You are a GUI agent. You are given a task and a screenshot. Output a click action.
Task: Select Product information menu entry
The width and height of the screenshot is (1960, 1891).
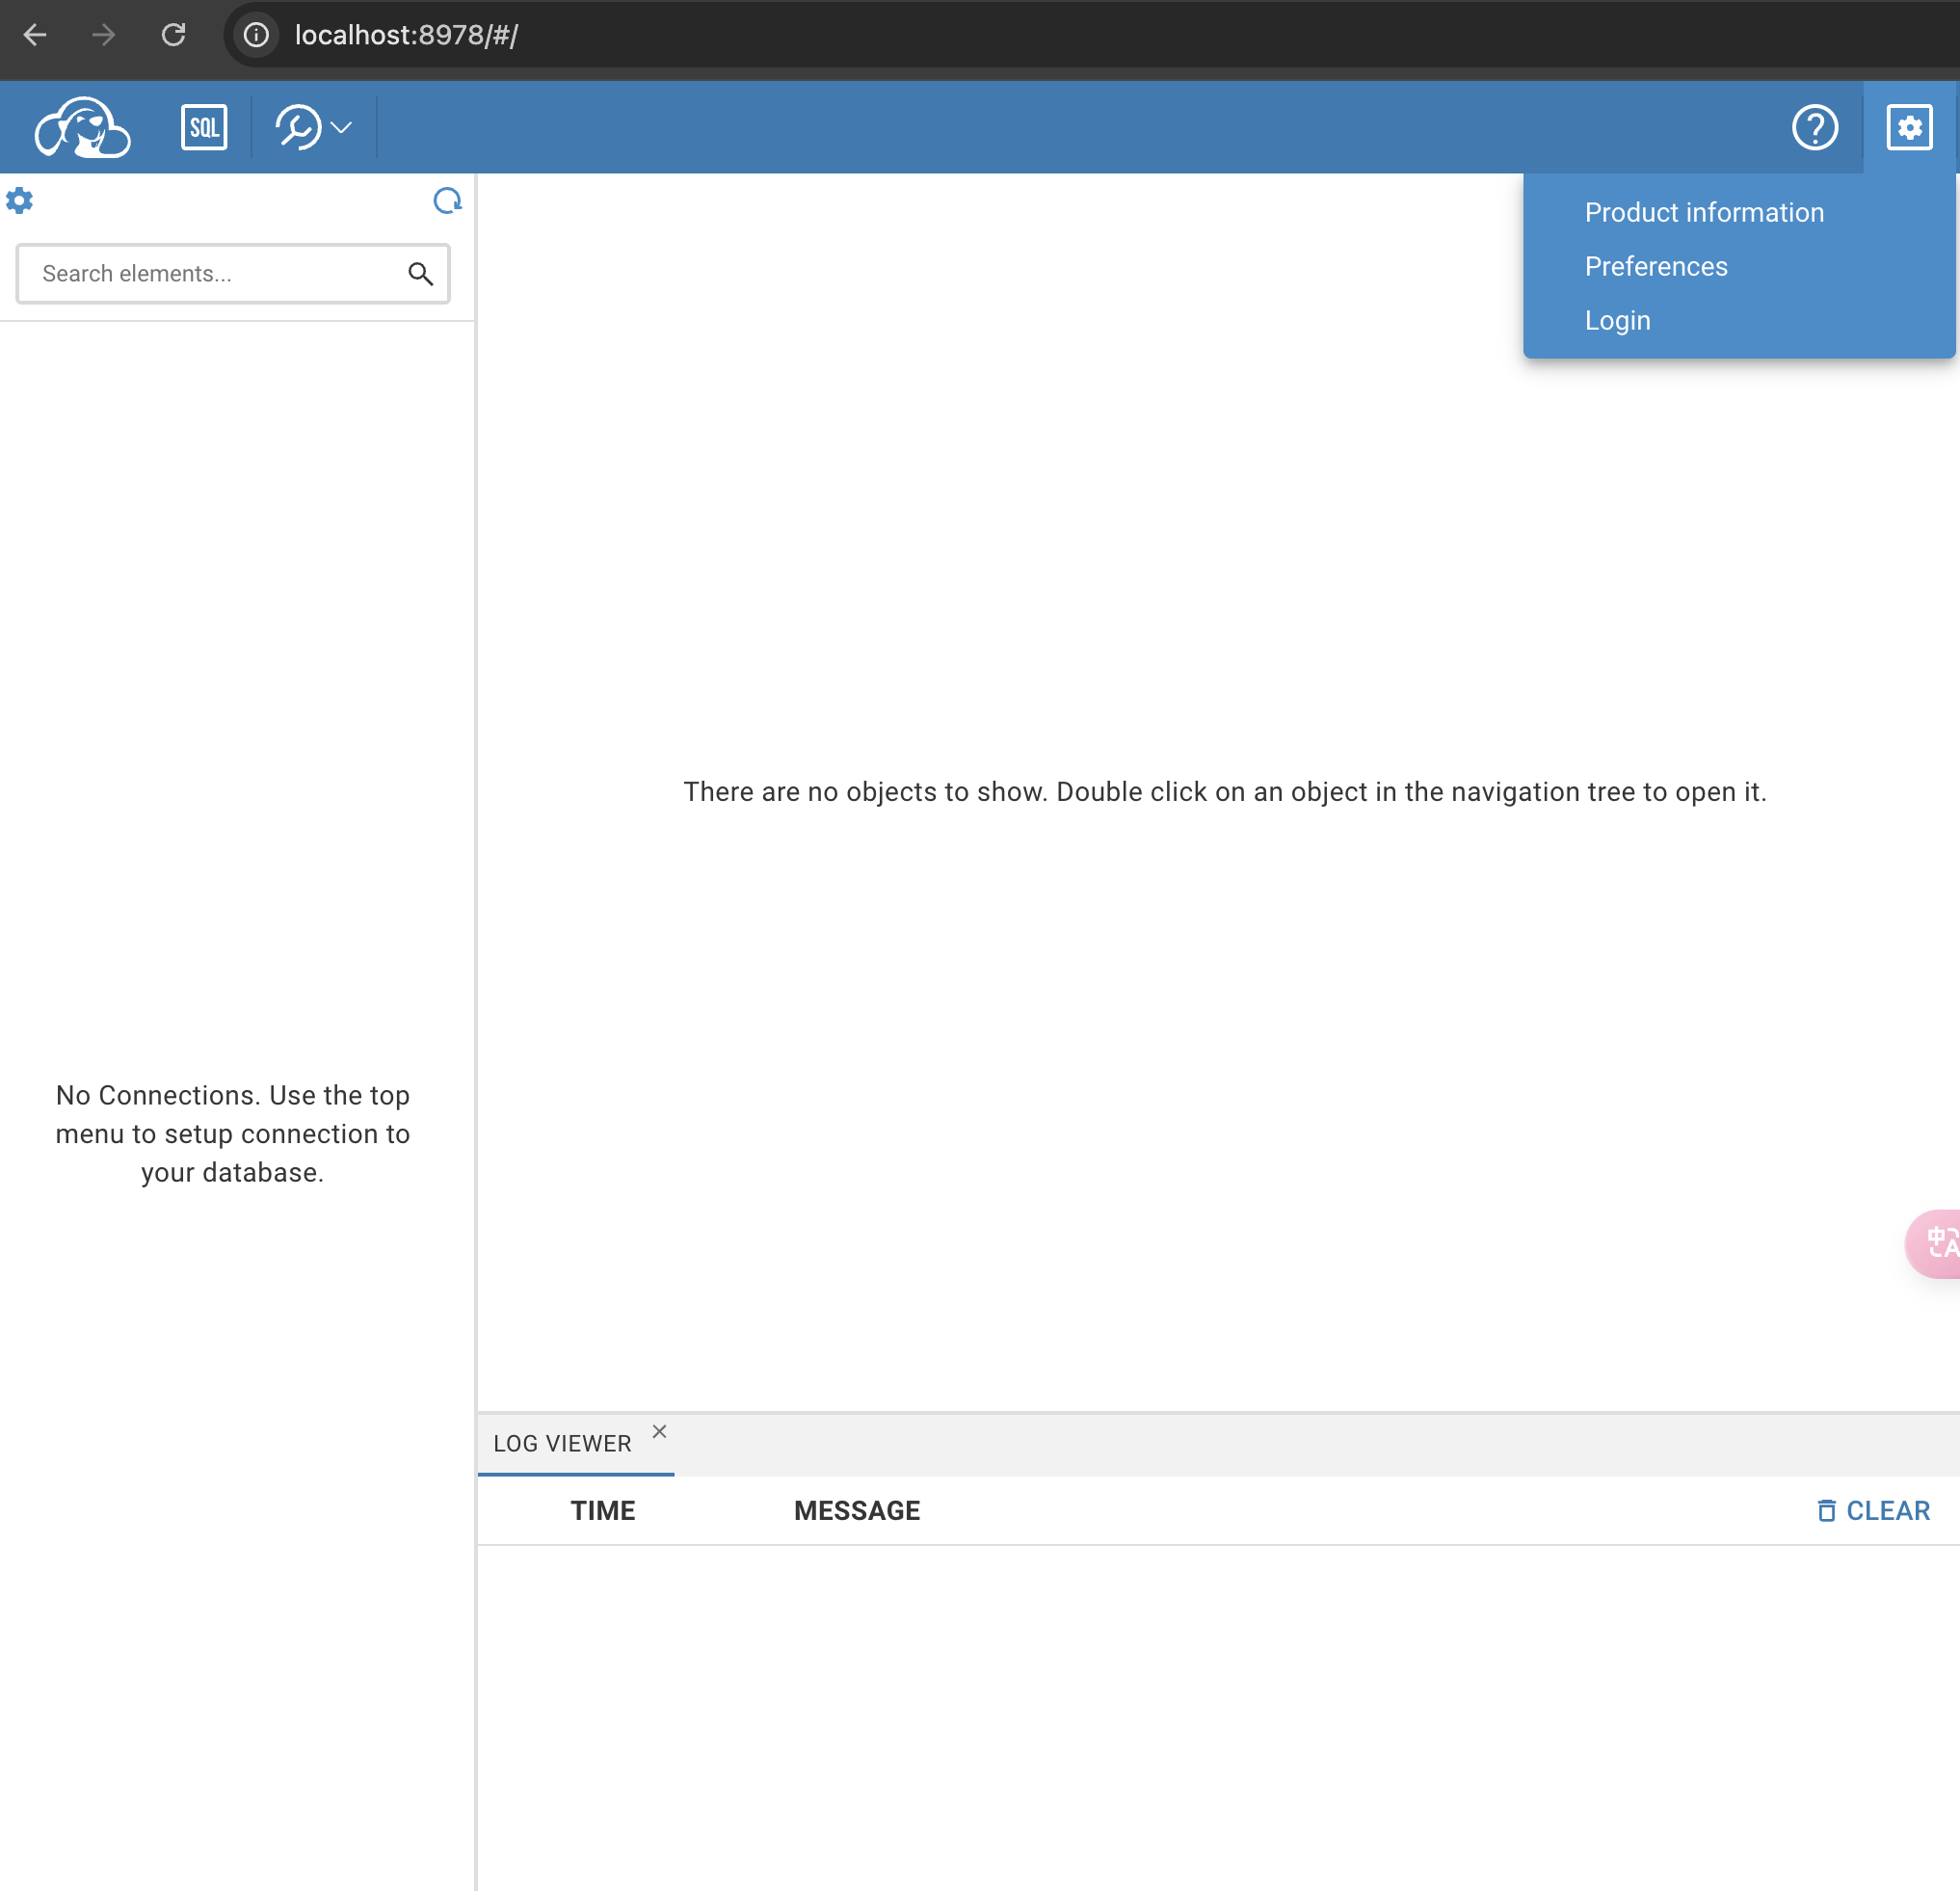(x=1704, y=212)
